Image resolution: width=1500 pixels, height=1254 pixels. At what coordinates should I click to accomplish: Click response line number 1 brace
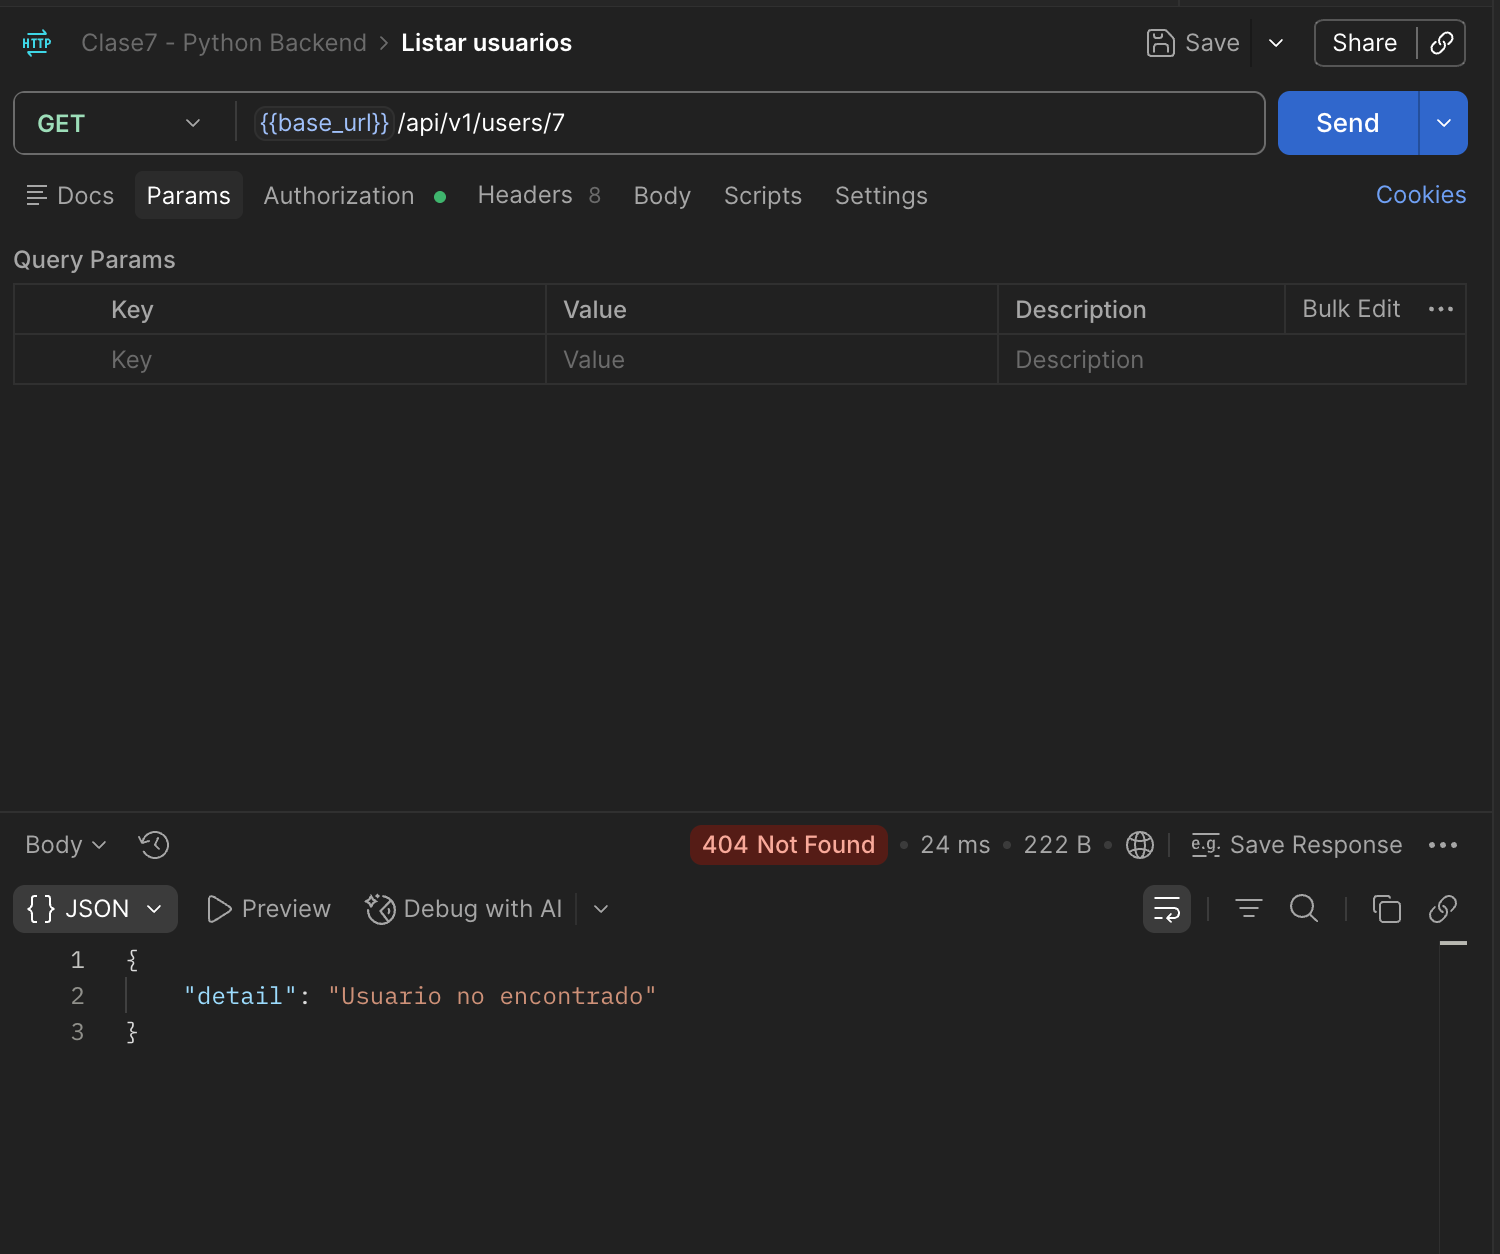coord(132,960)
